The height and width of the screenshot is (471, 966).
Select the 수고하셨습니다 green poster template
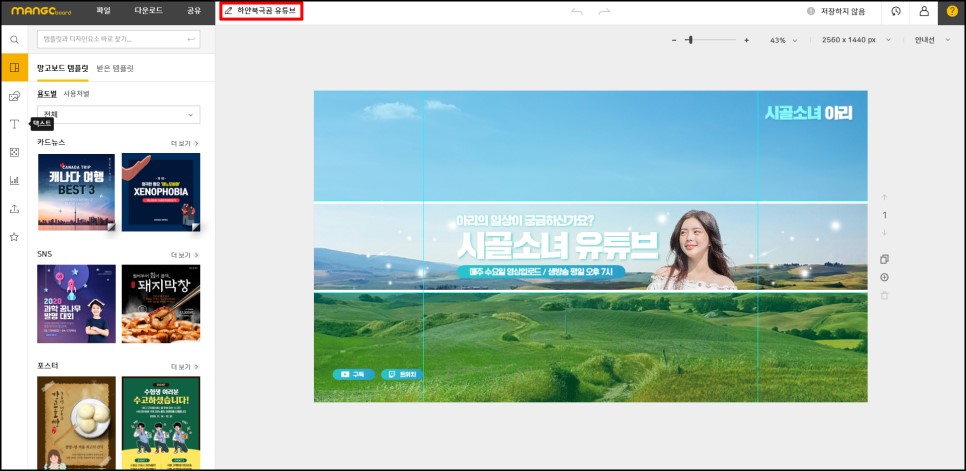coord(161,423)
